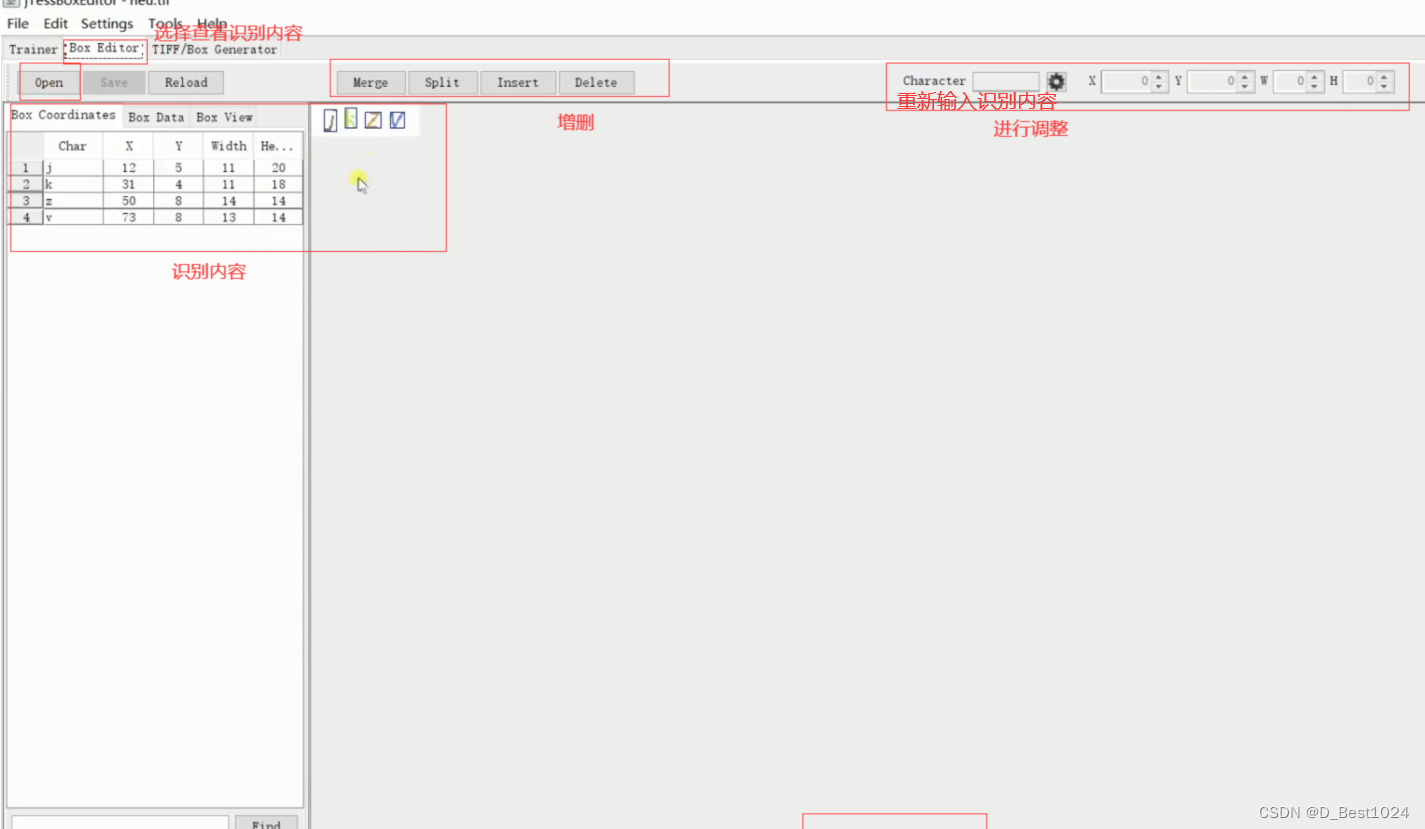Click inside the Character input field

1005,81
